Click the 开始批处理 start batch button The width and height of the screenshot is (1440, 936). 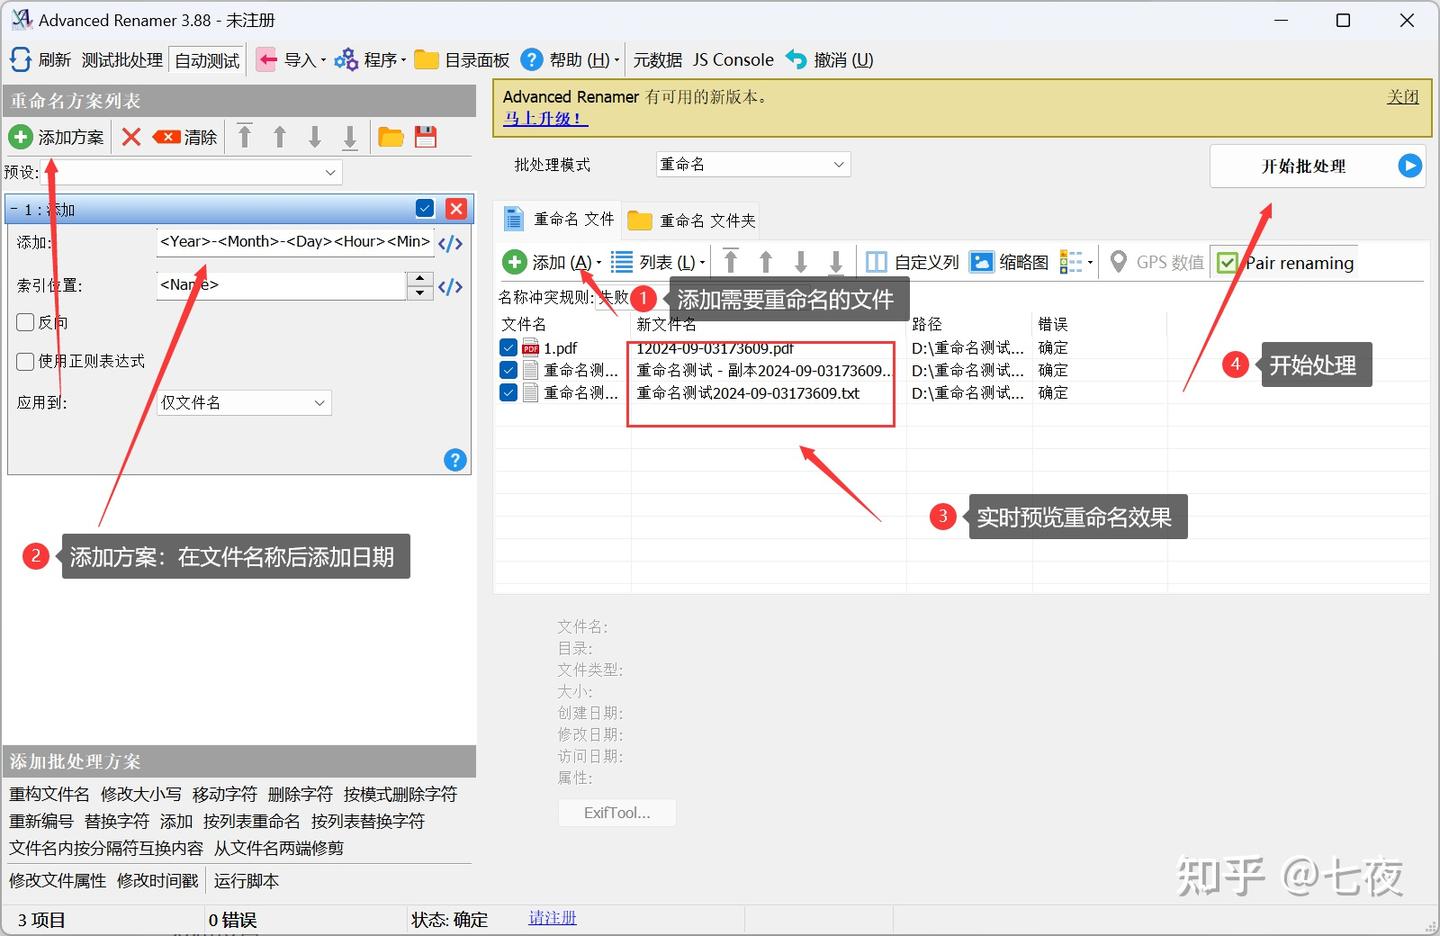1318,166
